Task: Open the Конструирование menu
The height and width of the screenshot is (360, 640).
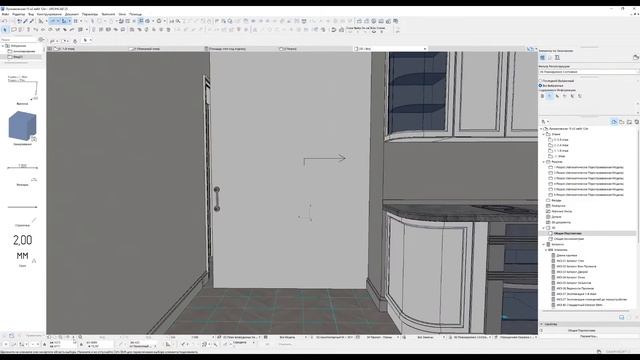Action: (49, 14)
